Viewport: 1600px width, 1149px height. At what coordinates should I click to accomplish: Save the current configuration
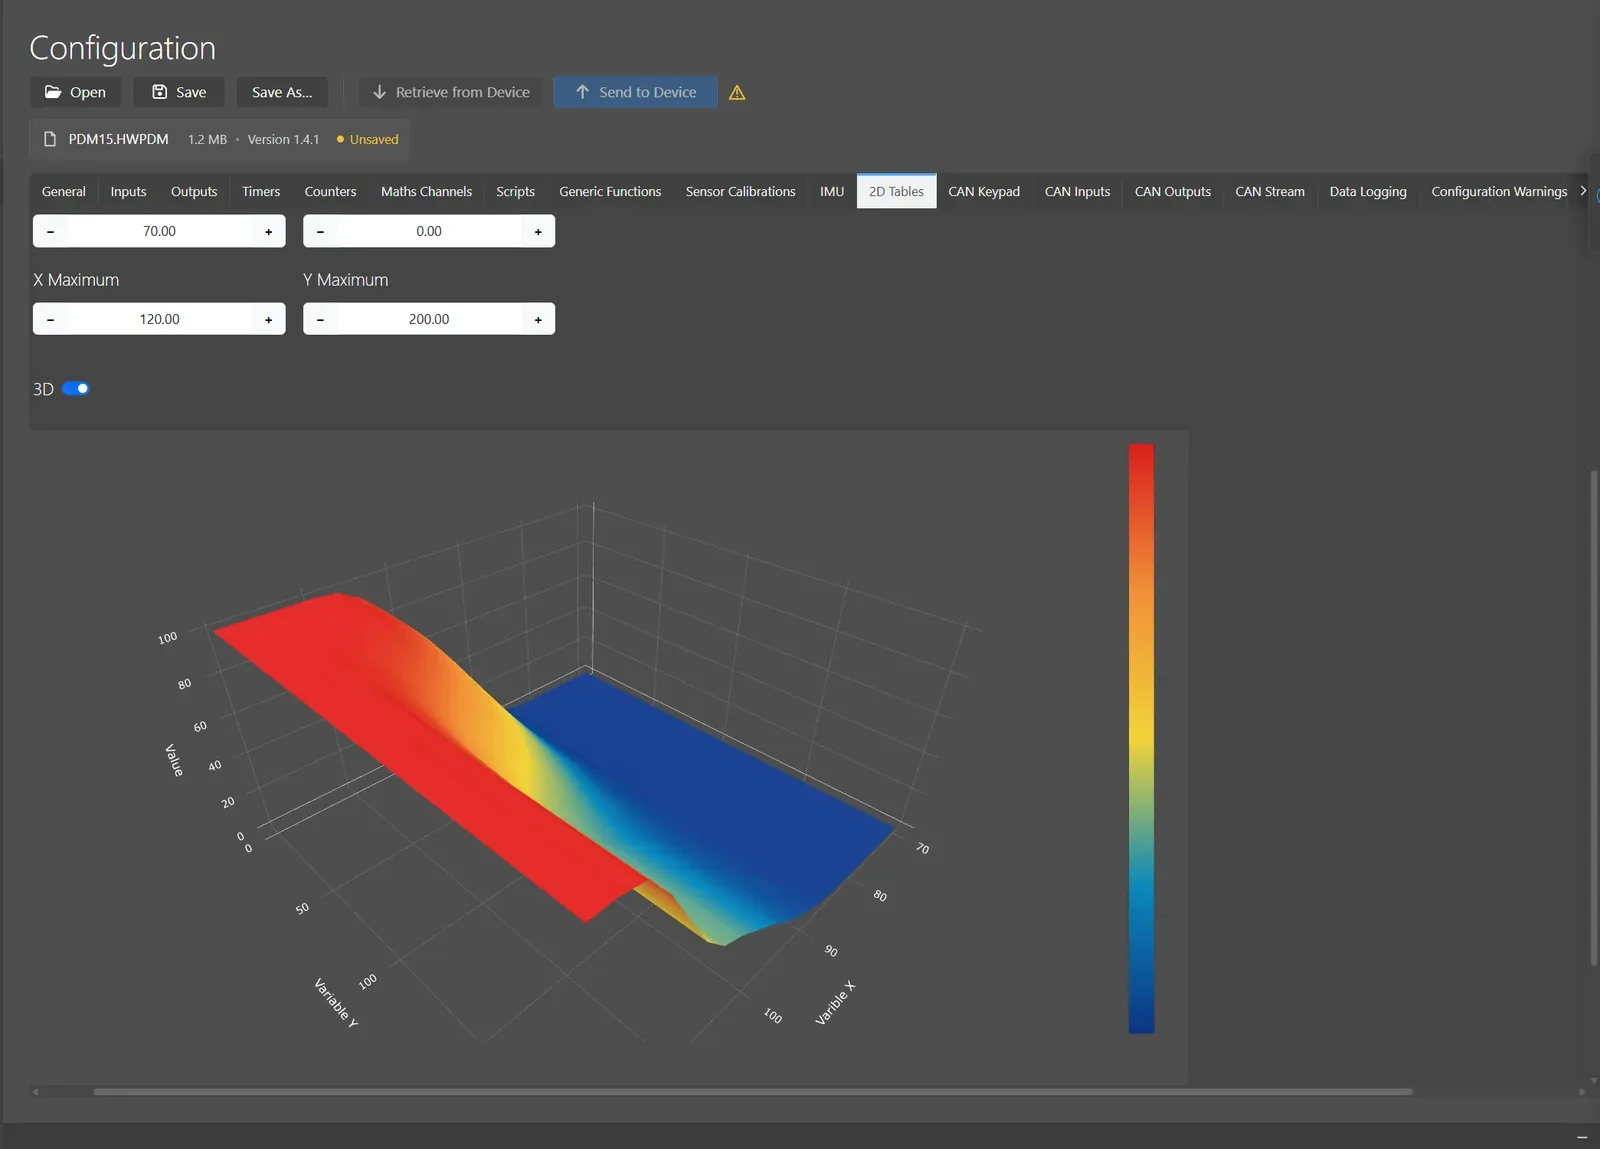(179, 92)
